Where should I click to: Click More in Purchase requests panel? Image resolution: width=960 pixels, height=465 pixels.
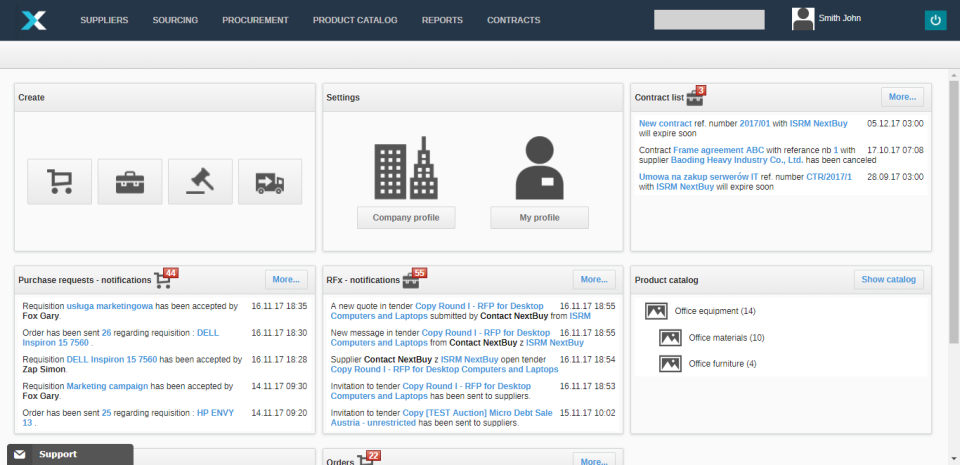287,280
